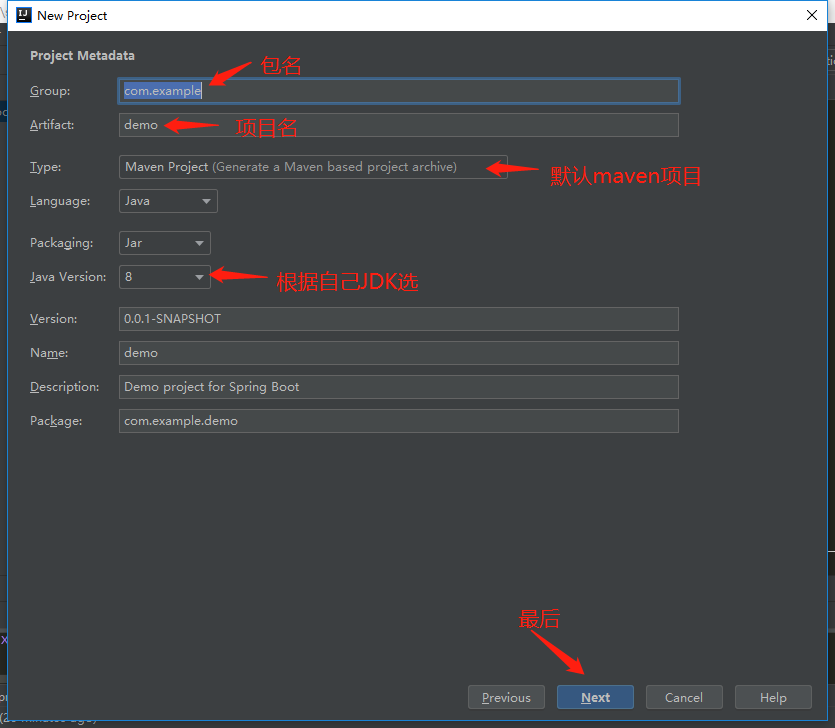Click the Packaging label
This screenshot has height=728, width=835.
coord(61,243)
